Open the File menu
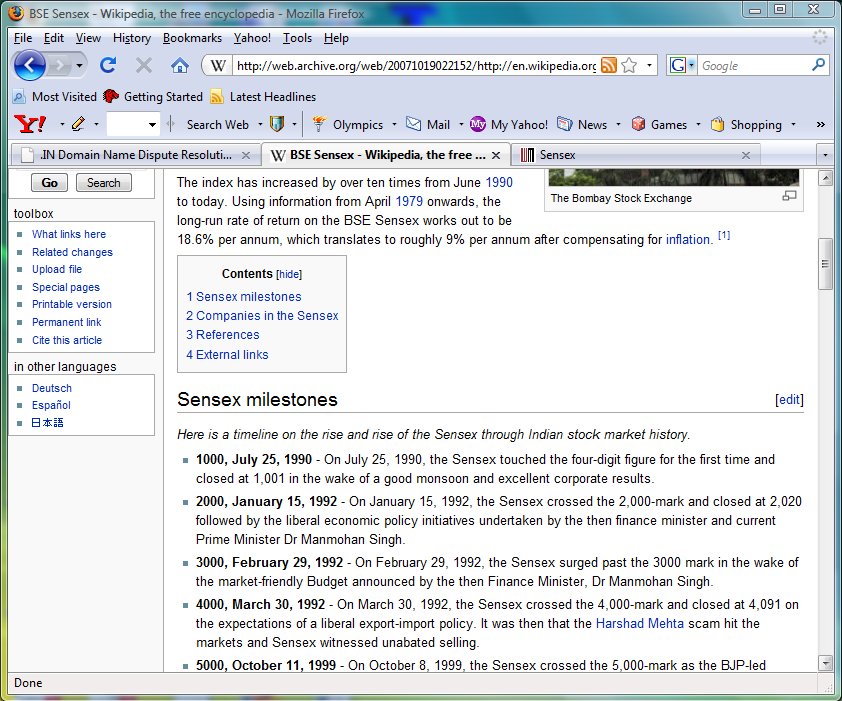Viewport: 842px width, 701px height. (23, 38)
